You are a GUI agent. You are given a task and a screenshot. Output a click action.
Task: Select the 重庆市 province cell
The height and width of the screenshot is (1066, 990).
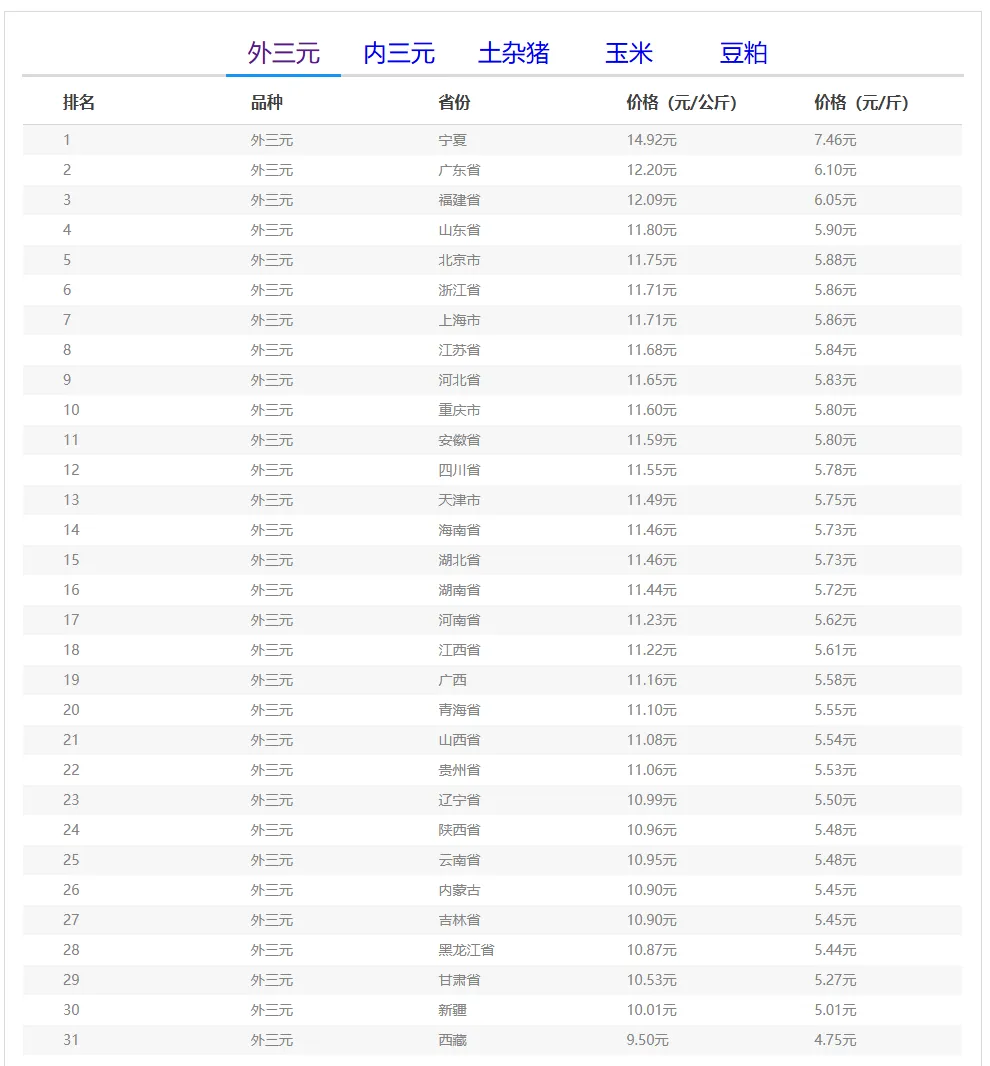pyautogui.click(x=459, y=410)
